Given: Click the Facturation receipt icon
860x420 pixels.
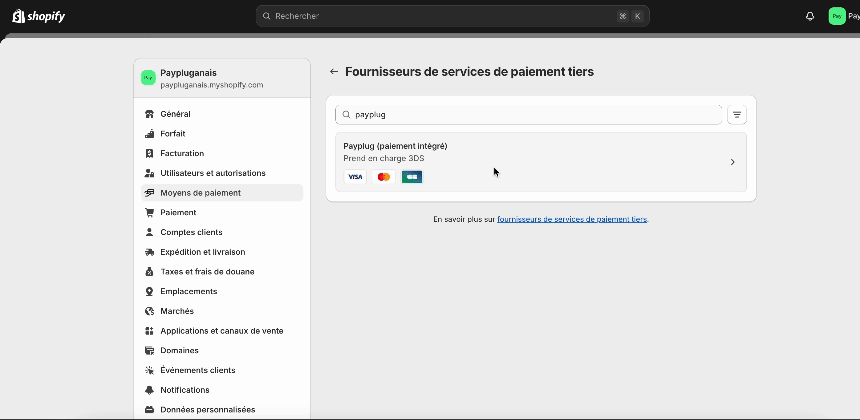Looking at the screenshot, I should [149, 154].
